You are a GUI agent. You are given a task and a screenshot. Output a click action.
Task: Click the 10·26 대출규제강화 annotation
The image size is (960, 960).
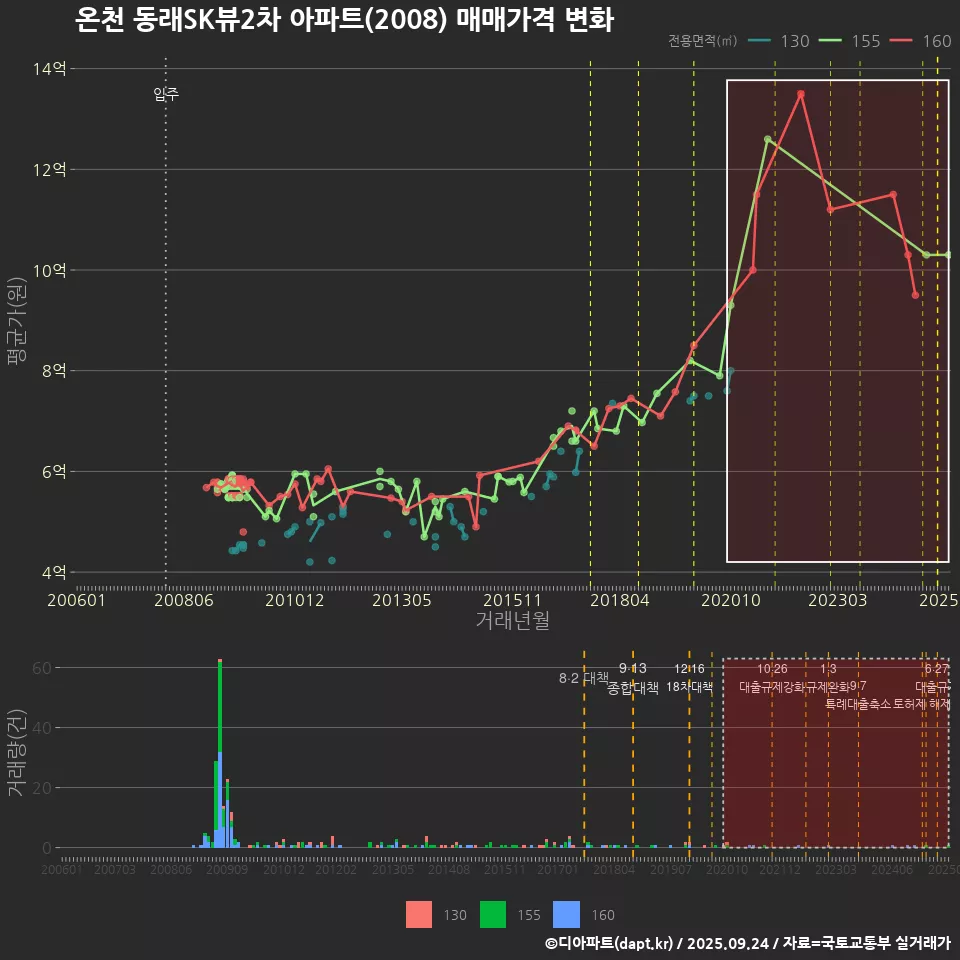(772, 679)
